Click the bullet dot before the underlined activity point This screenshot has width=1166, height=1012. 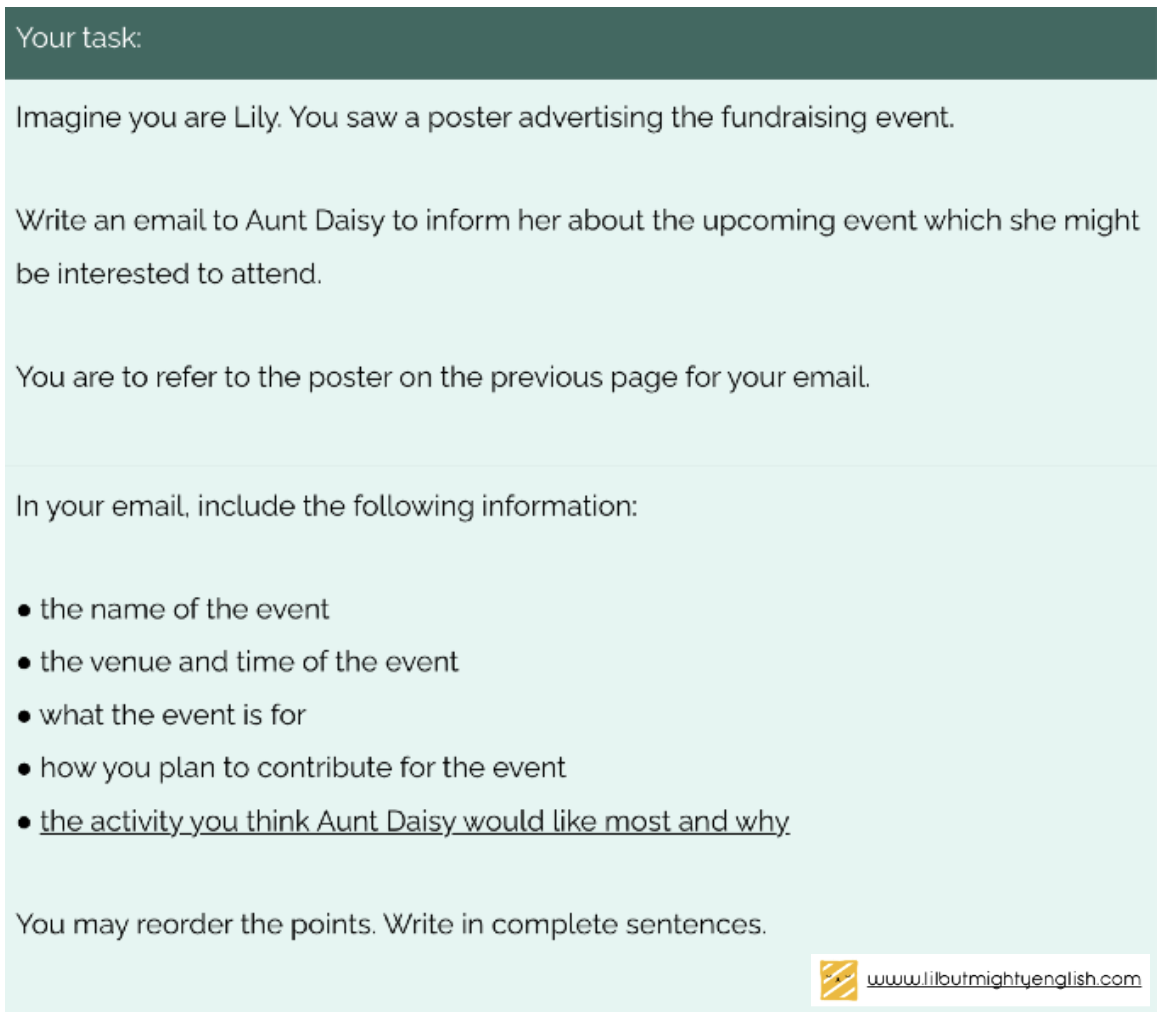(25, 823)
